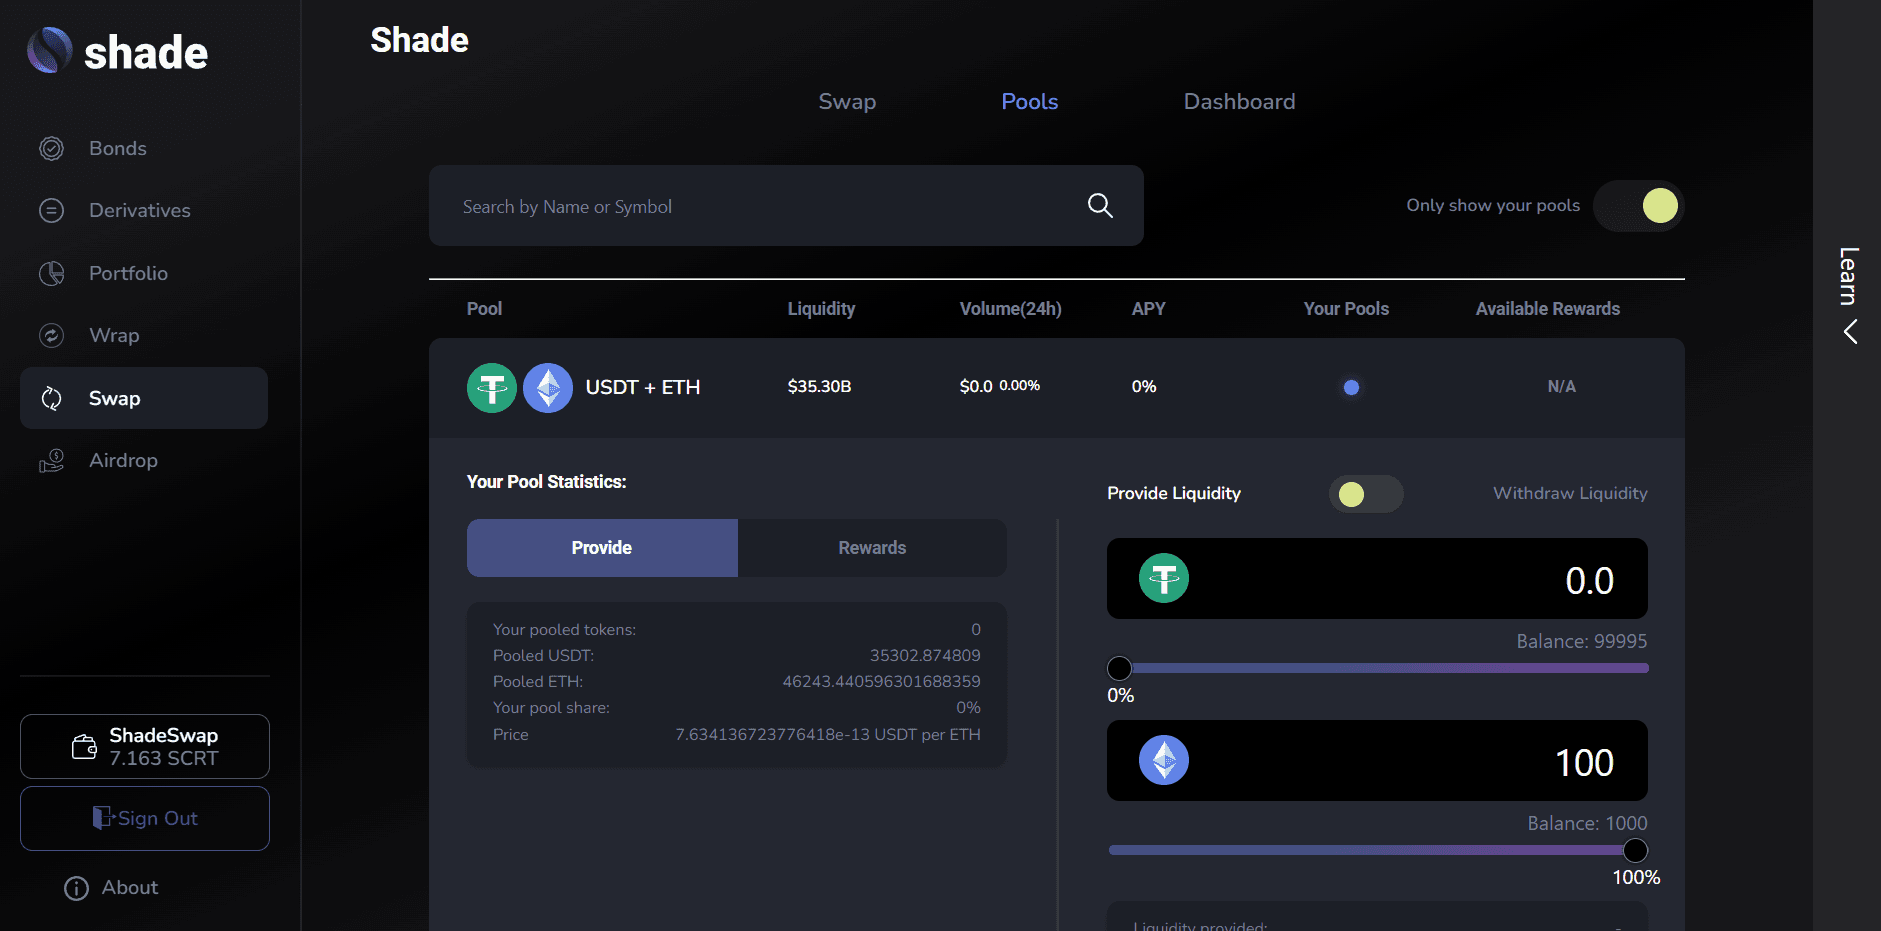Click the USDT slider track
The height and width of the screenshot is (931, 1881).
[1379, 668]
